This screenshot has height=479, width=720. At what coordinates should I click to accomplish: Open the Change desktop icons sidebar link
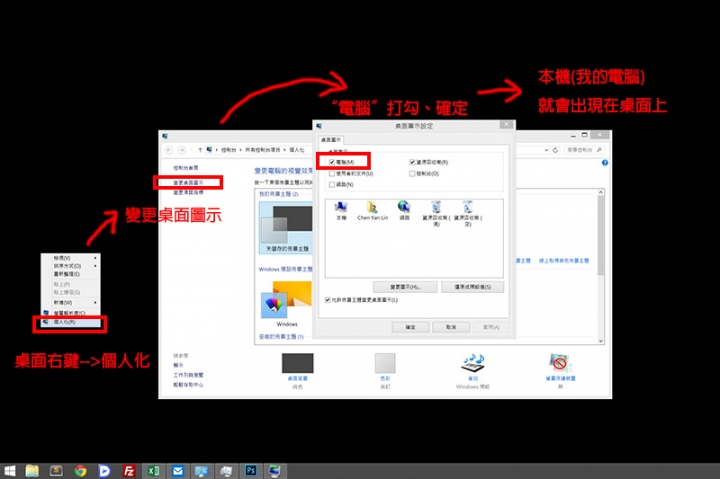pyautogui.click(x=188, y=183)
